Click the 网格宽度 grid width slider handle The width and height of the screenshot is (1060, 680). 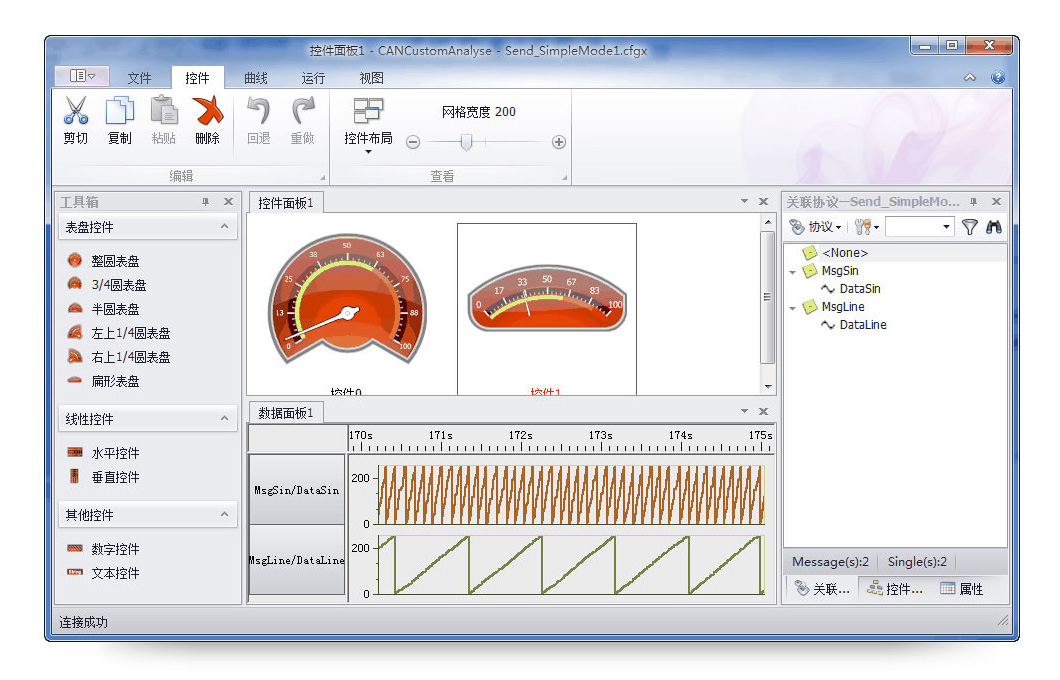click(x=466, y=142)
